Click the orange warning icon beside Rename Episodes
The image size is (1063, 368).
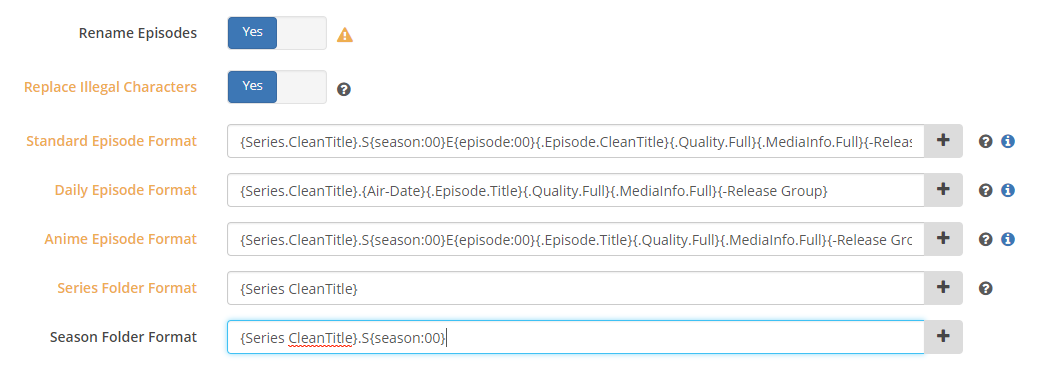(x=344, y=35)
